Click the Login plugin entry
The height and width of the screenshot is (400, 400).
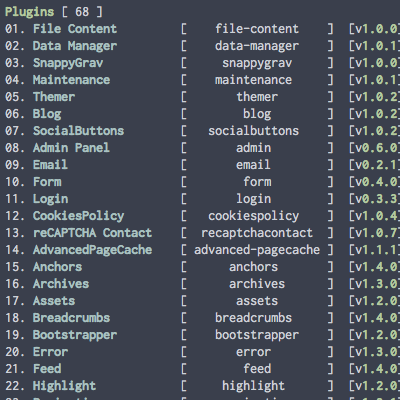pos(51,199)
